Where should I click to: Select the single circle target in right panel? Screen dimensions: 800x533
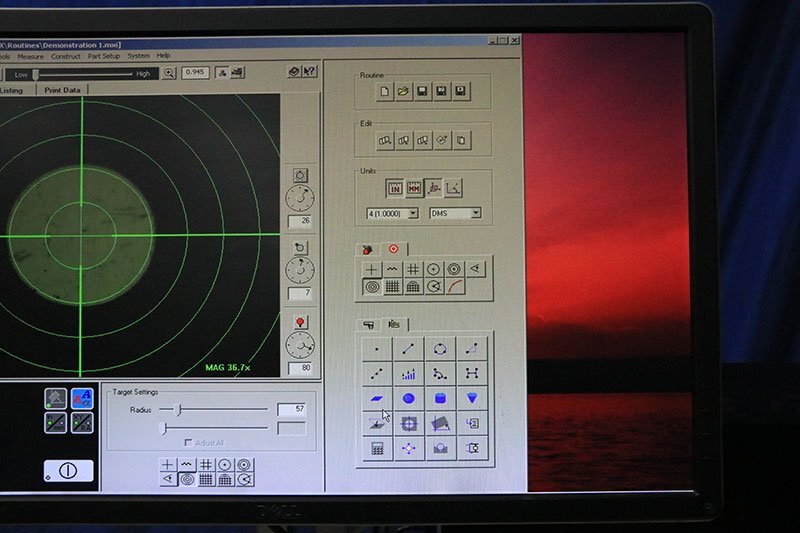coord(434,269)
